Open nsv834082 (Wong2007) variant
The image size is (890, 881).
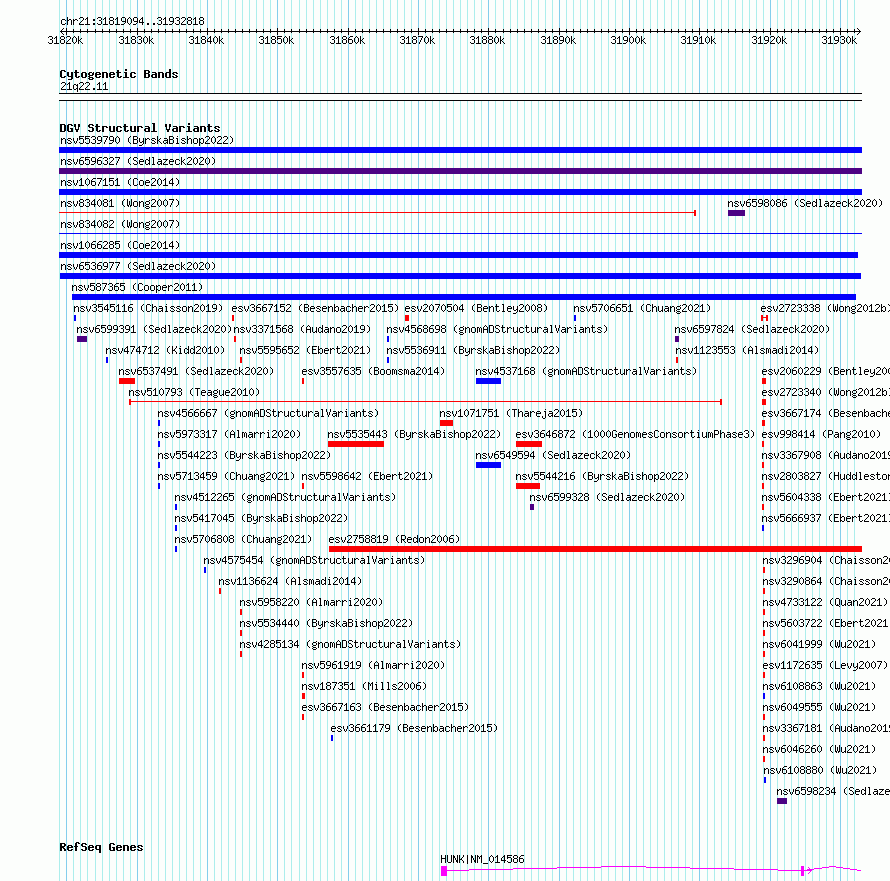click(120, 224)
